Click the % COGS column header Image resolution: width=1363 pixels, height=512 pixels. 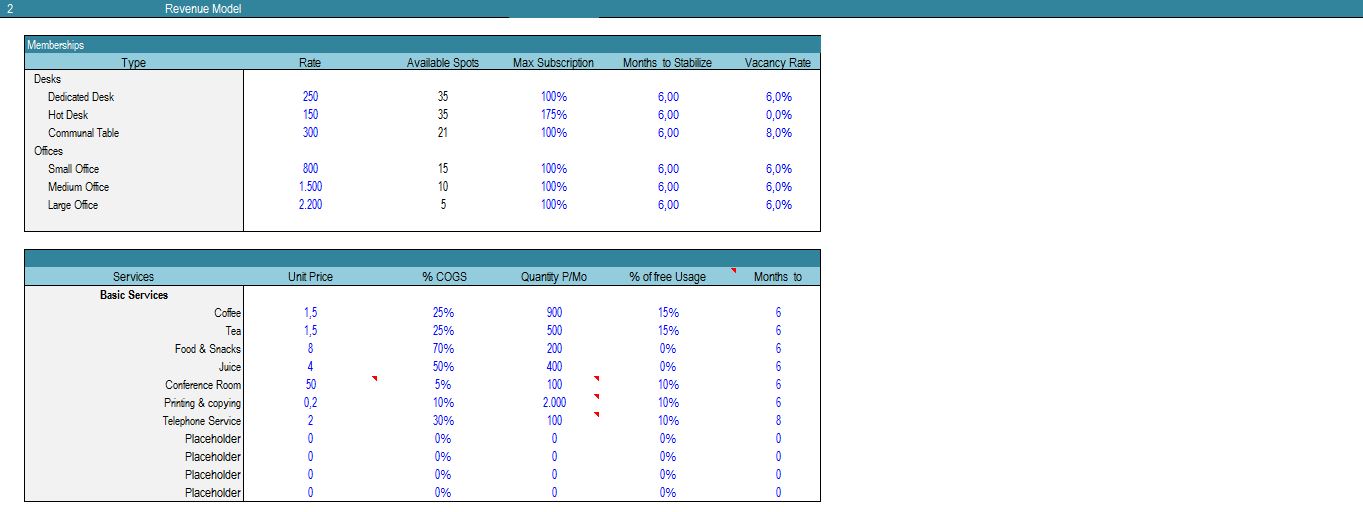tap(443, 277)
